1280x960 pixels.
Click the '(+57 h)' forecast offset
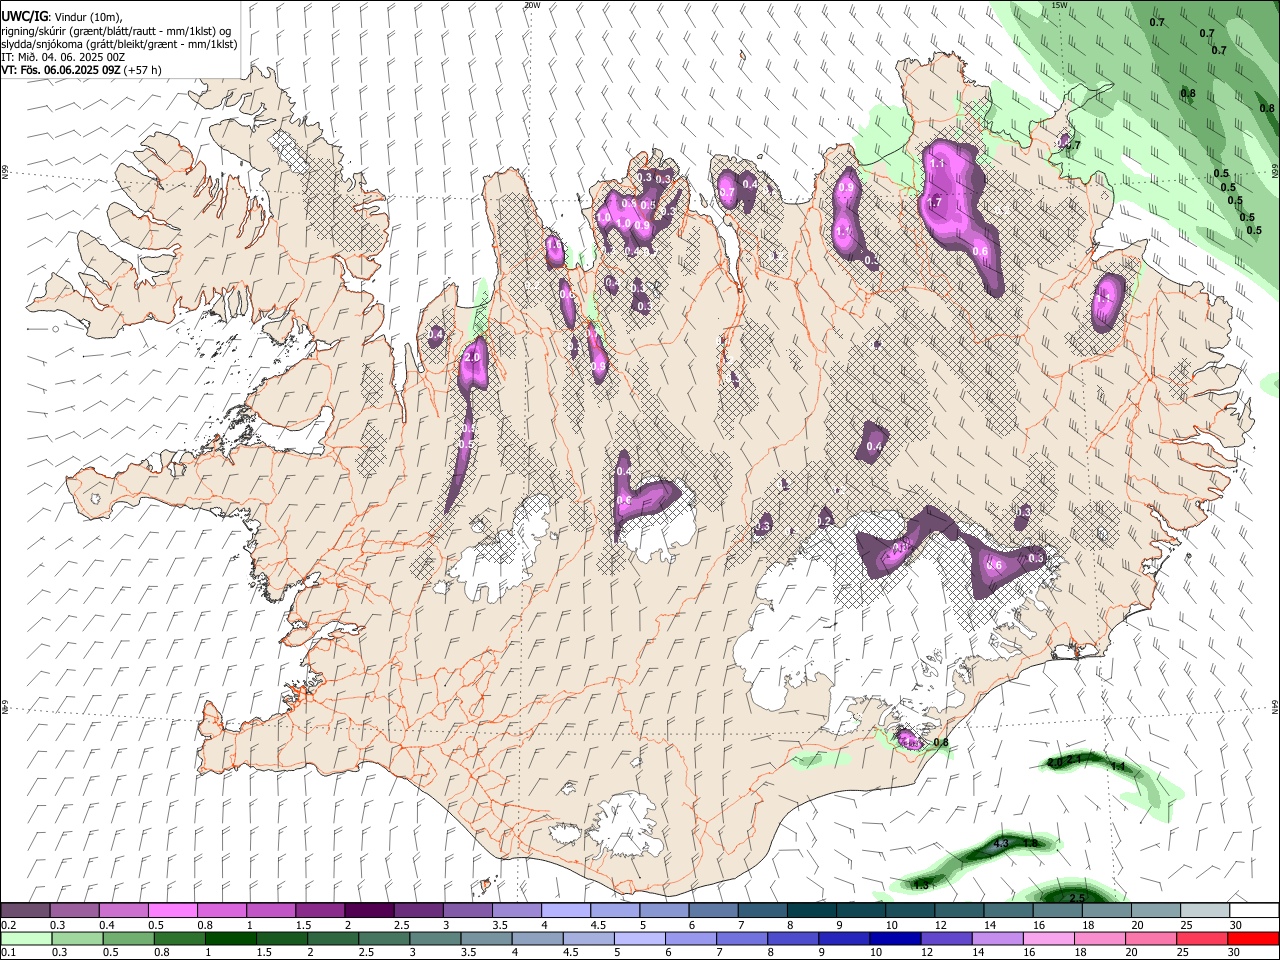tap(143, 70)
